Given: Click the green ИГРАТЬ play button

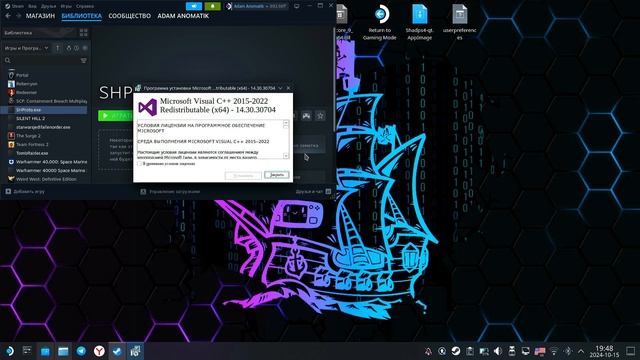Looking at the screenshot, I should click(116, 116).
